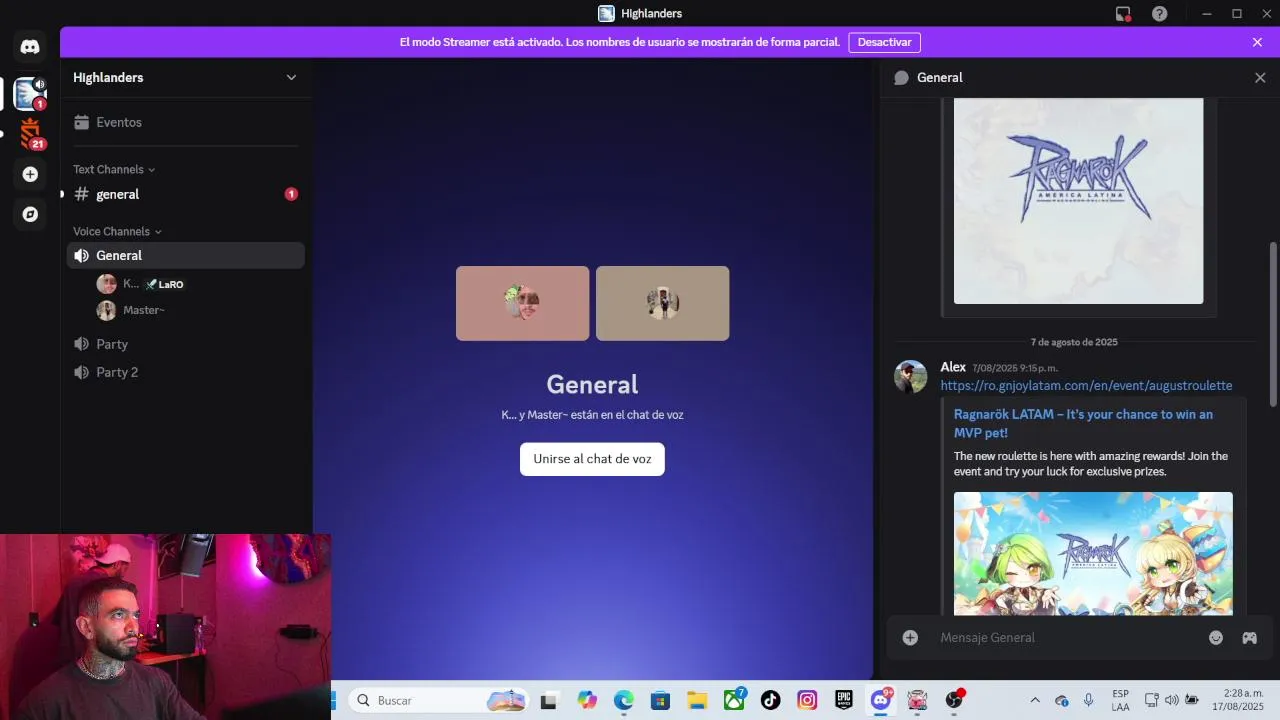Launch Epic Games from the taskbar
The image size is (1280, 720).
coord(844,700)
